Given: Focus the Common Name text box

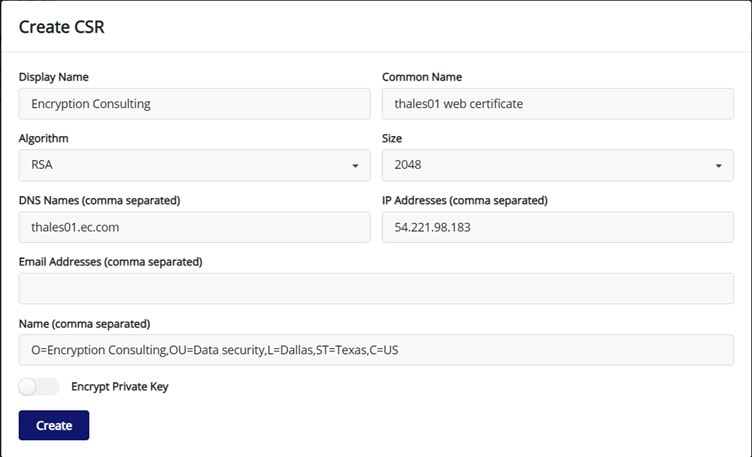Looking at the screenshot, I should pyautogui.click(x=557, y=104).
